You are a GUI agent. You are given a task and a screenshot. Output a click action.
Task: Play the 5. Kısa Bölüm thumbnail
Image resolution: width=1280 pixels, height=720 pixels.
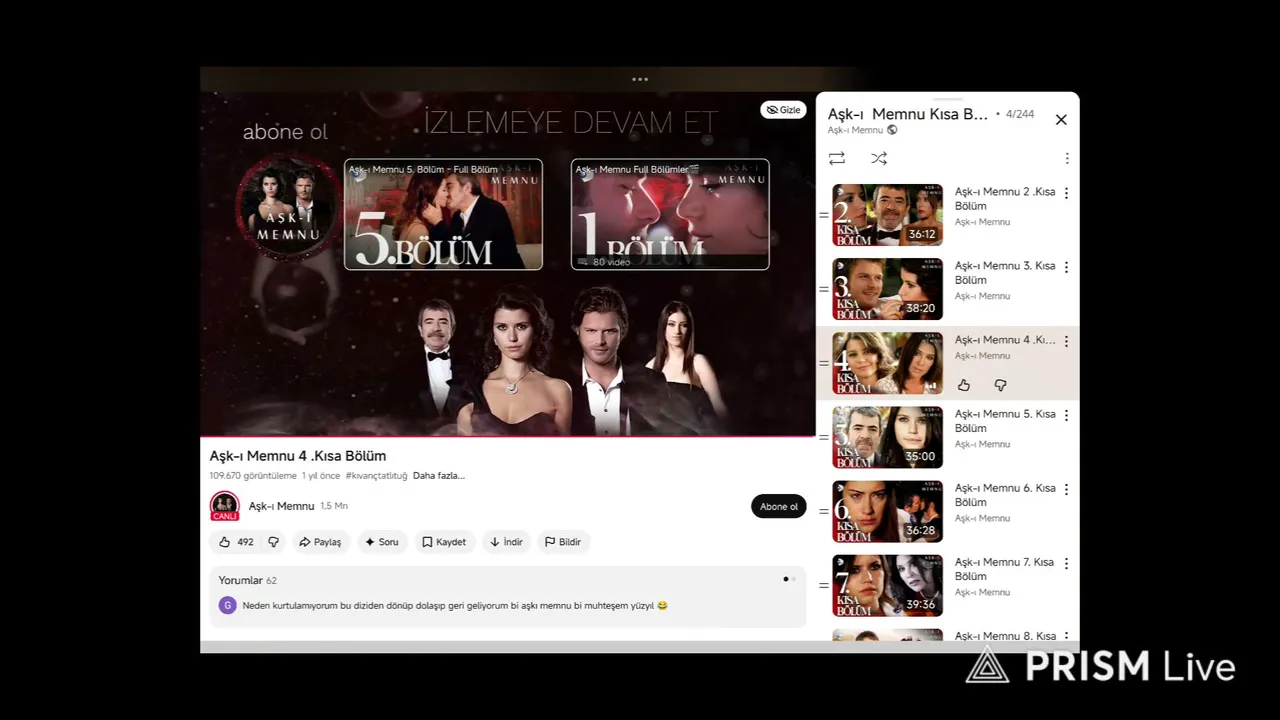[x=887, y=437]
